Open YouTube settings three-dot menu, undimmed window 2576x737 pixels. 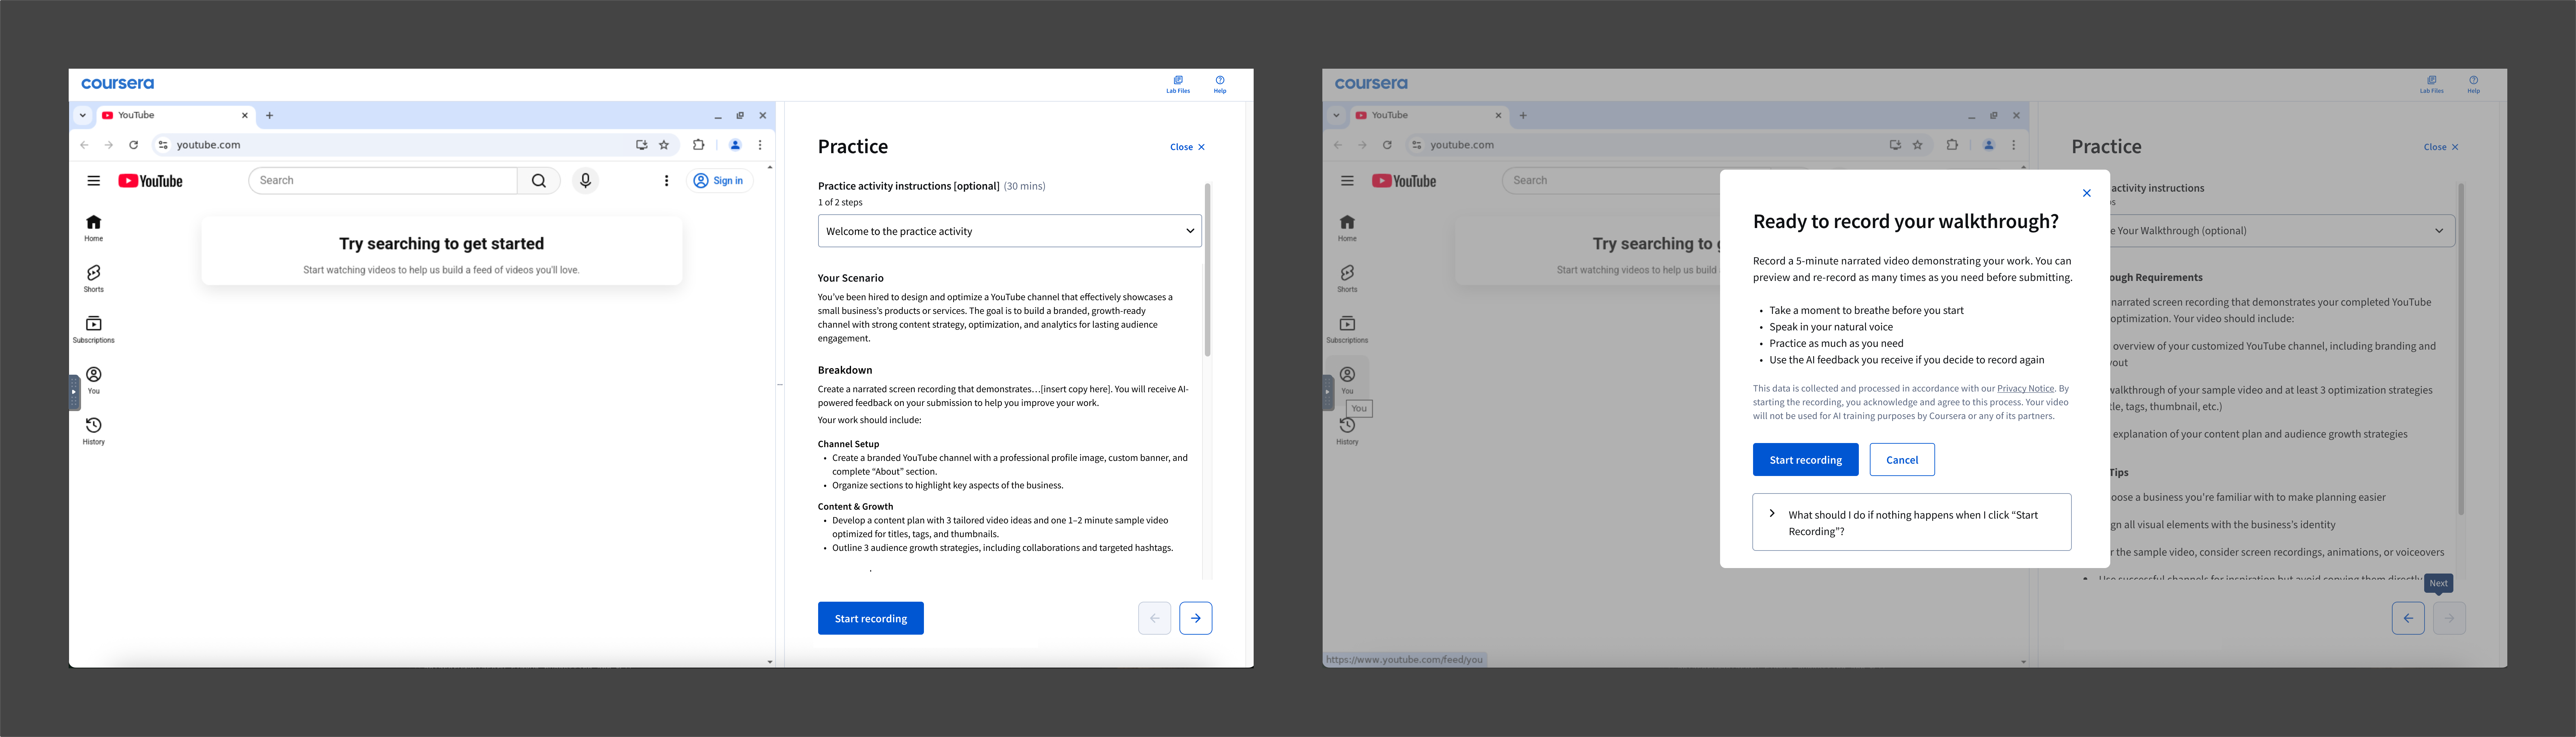point(667,181)
